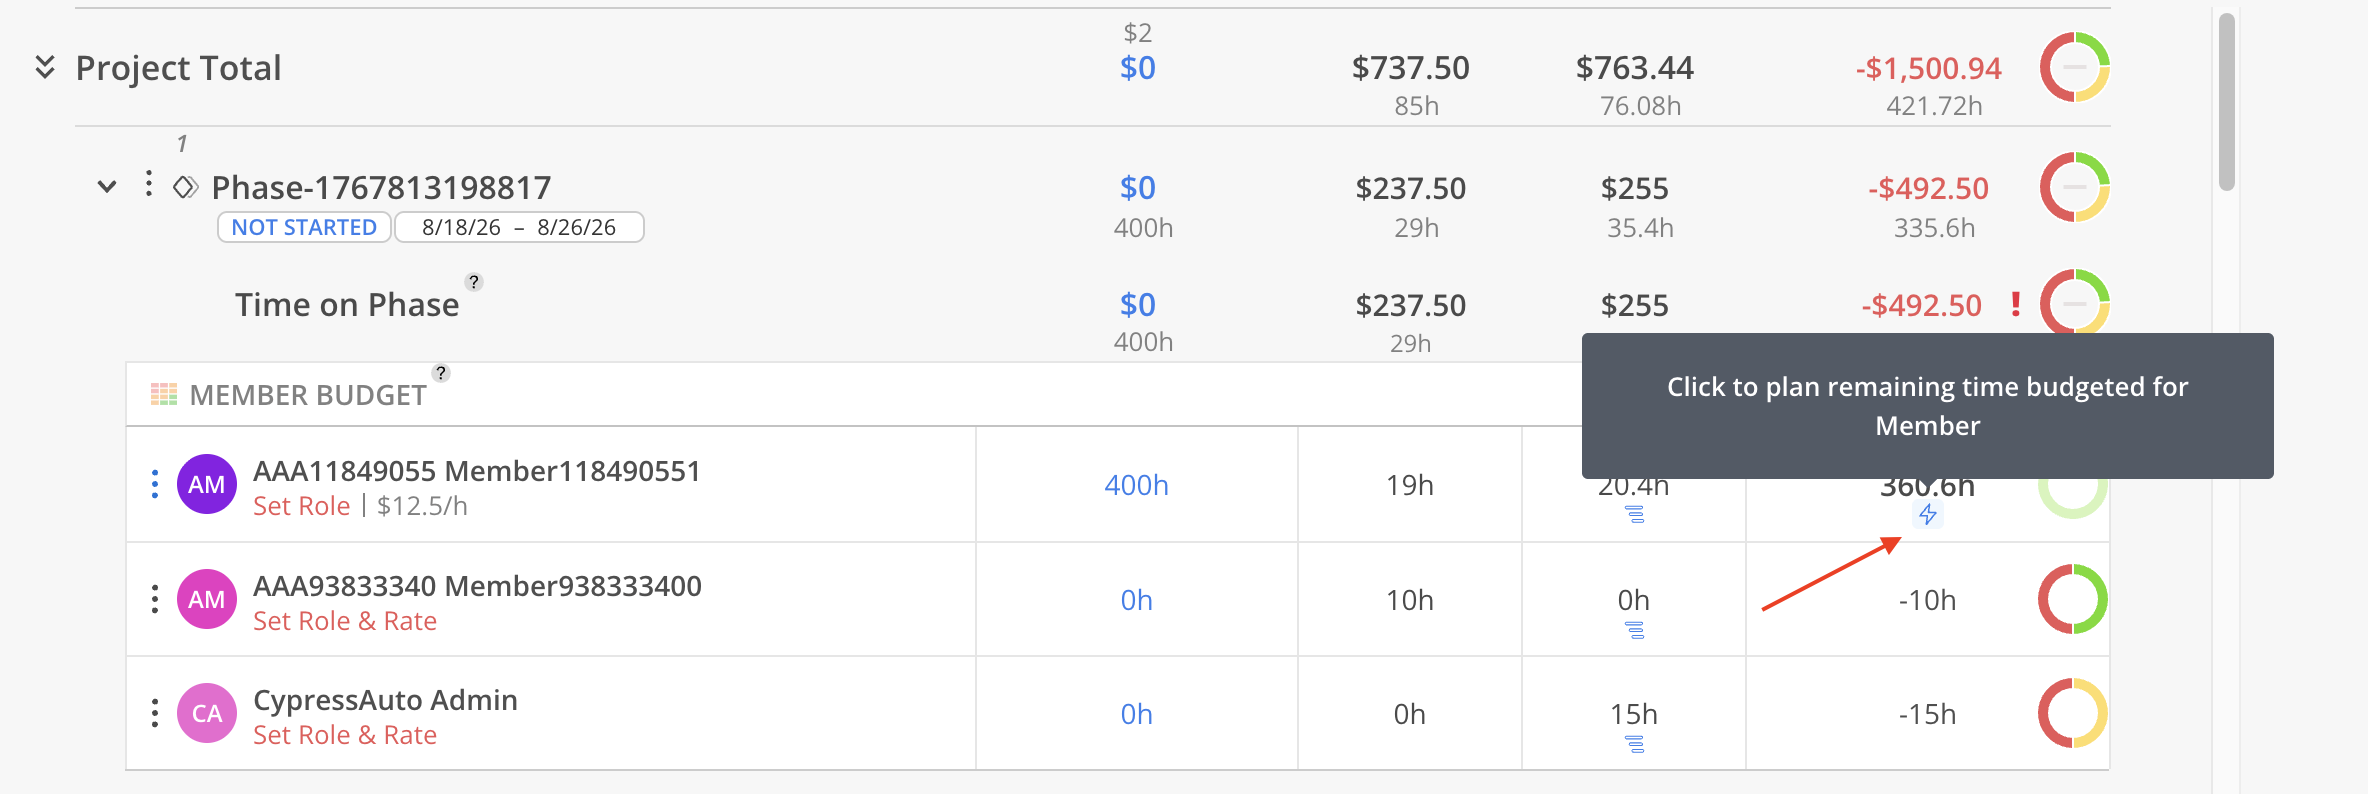
Task: Click the lightning bolt plan remaining time icon
Action: click(1927, 515)
